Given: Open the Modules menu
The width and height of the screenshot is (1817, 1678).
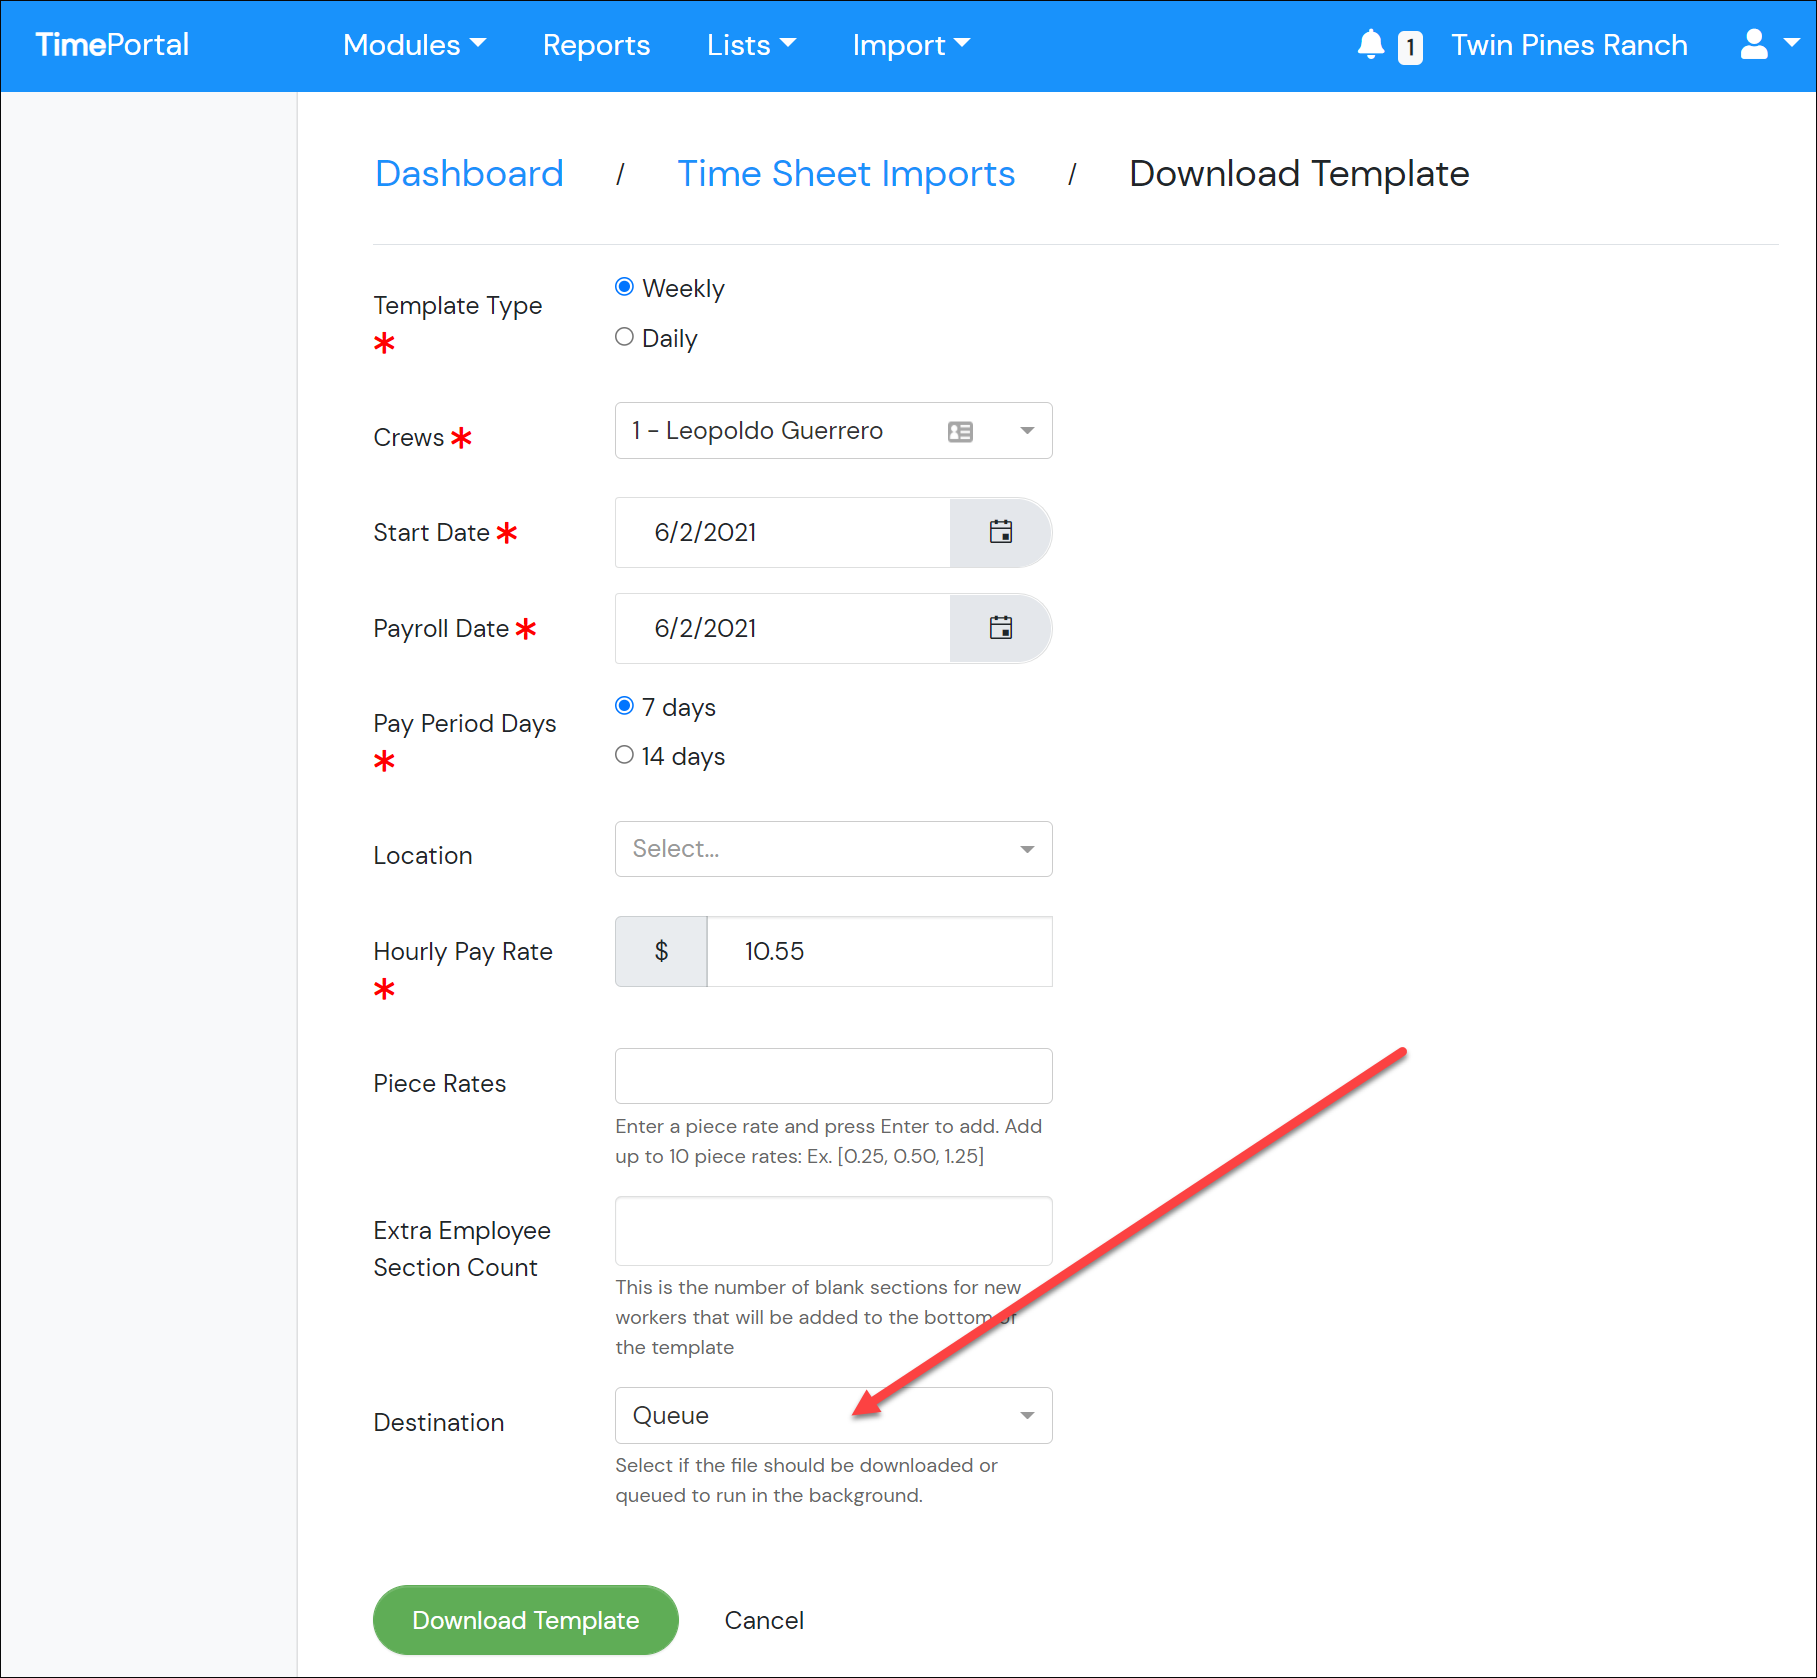Looking at the screenshot, I should [x=414, y=45].
